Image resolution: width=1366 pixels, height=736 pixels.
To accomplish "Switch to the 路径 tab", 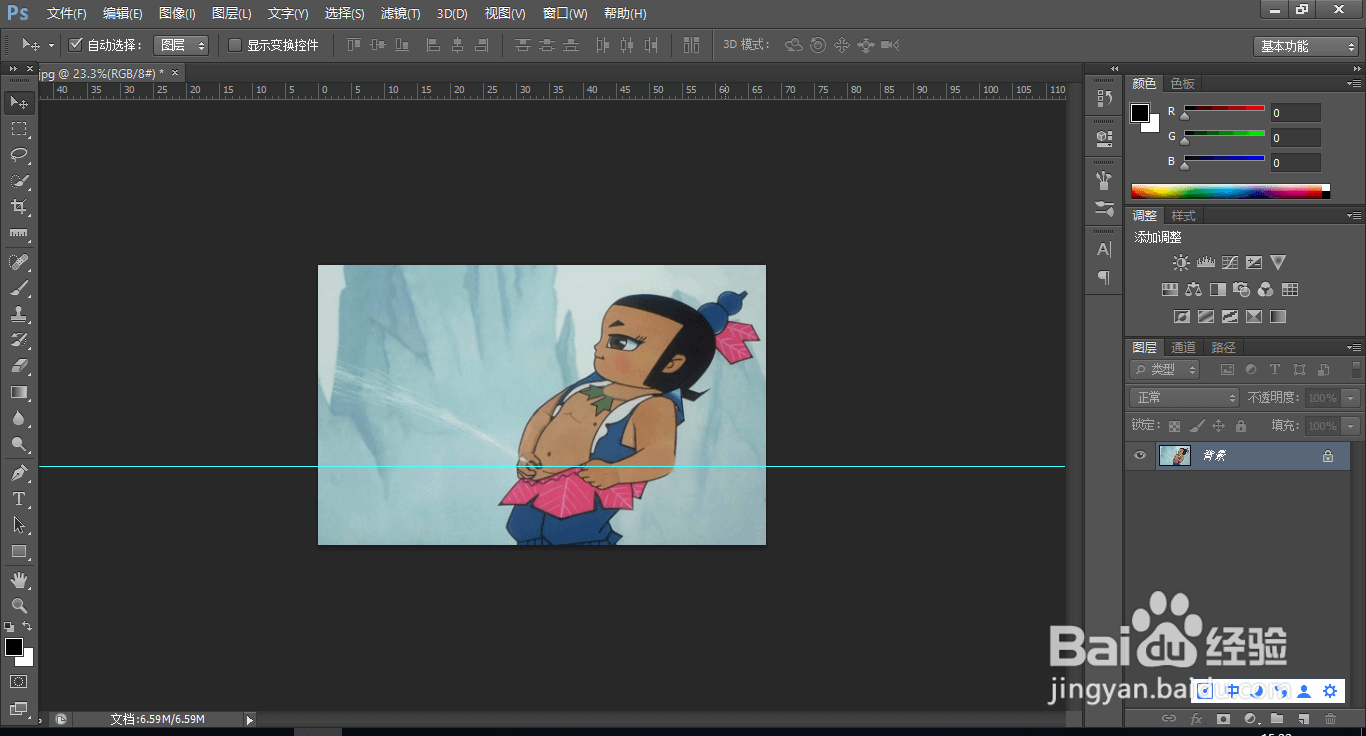I will 1223,348.
